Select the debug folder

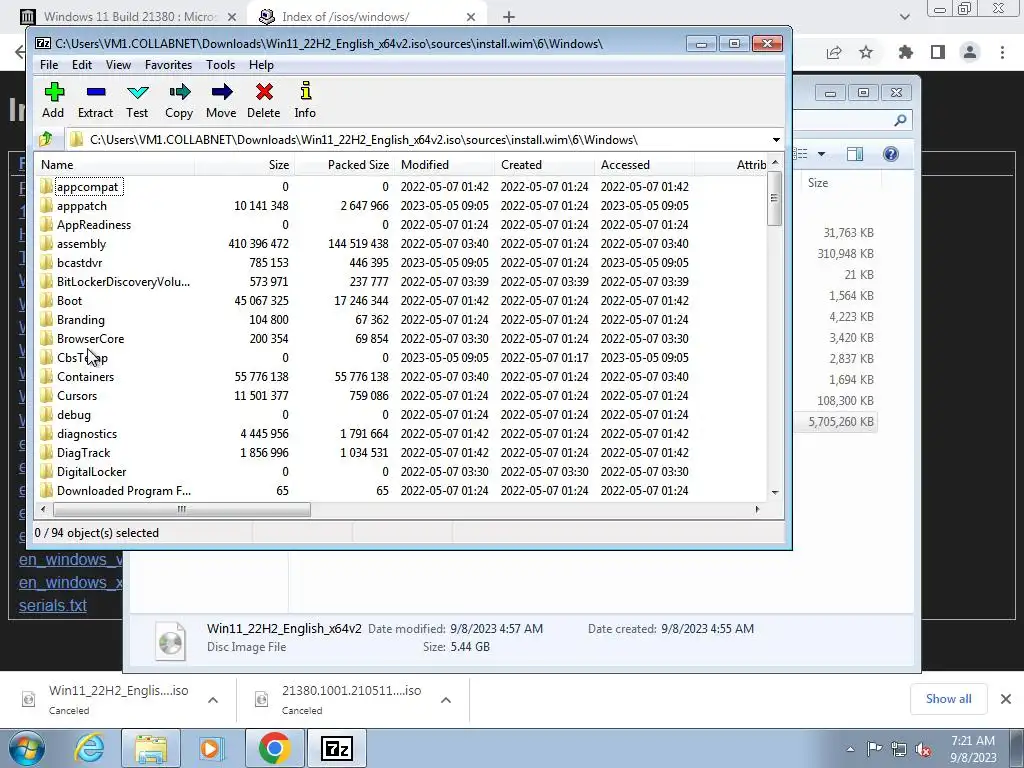click(73, 415)
